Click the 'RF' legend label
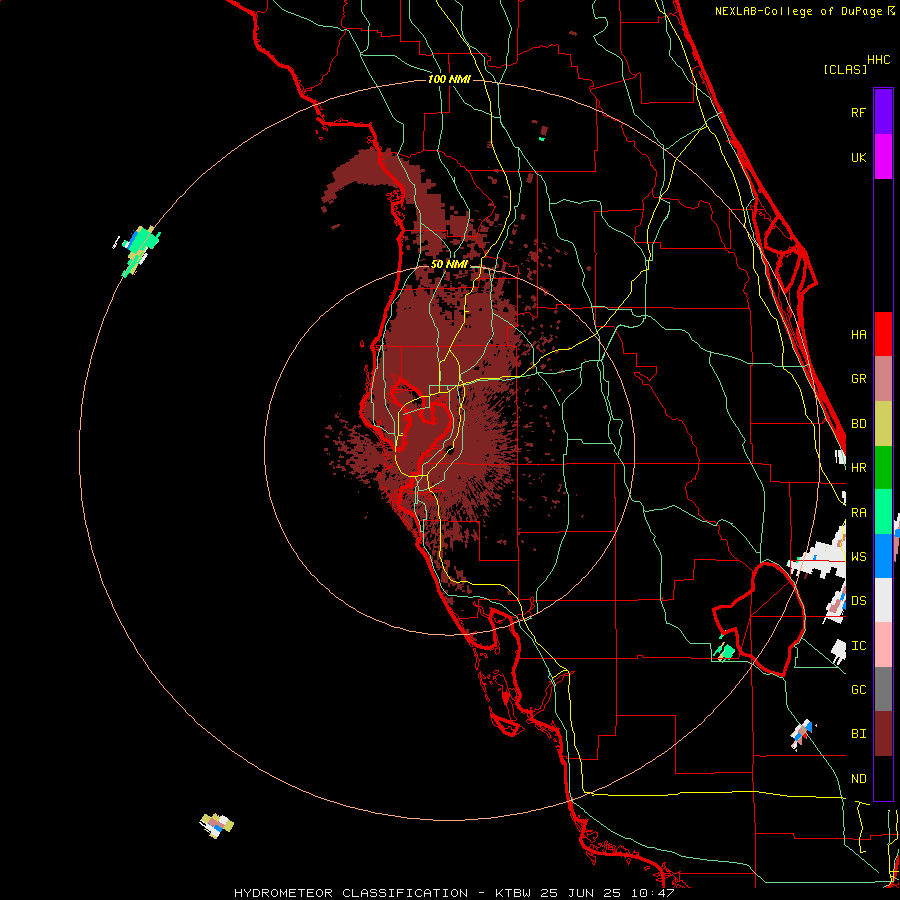This screenshot has width=900, height=900. [858, 112]
